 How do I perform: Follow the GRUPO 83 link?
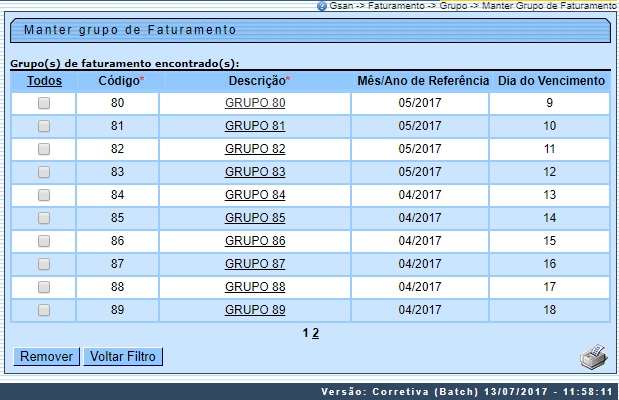255,172
